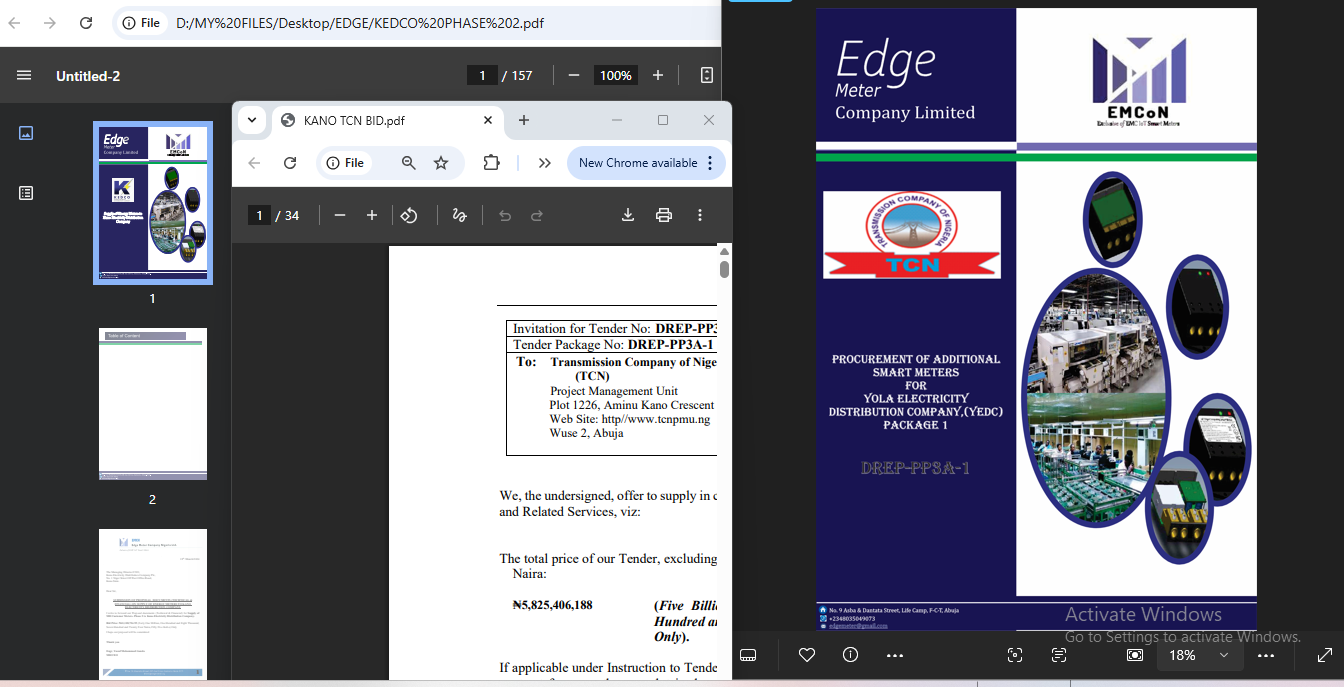Open a new tab with the plus button
The width and height of the screenshot is (1344, 687).
[524, 119]
